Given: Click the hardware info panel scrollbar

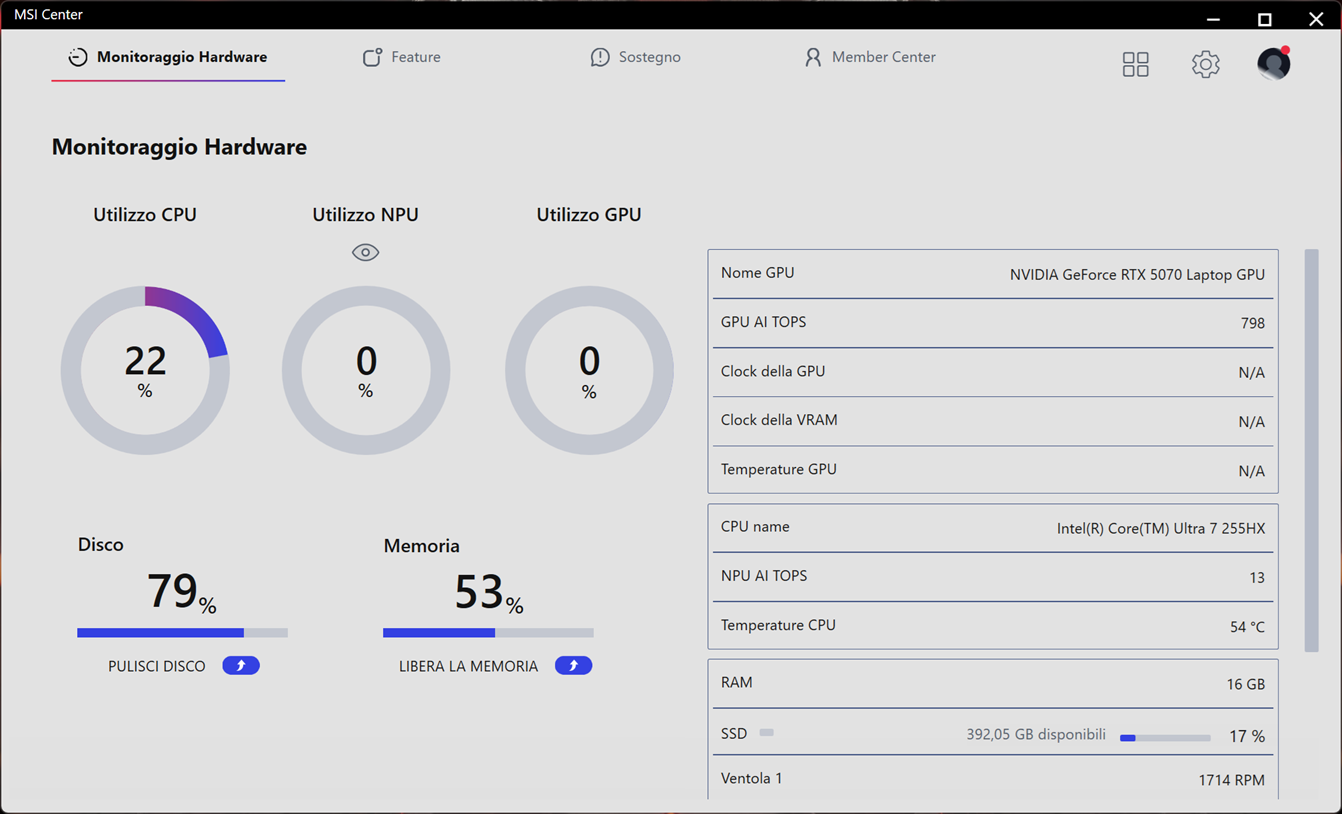Looking at the screenshot, I should (x=1311, y=450).
